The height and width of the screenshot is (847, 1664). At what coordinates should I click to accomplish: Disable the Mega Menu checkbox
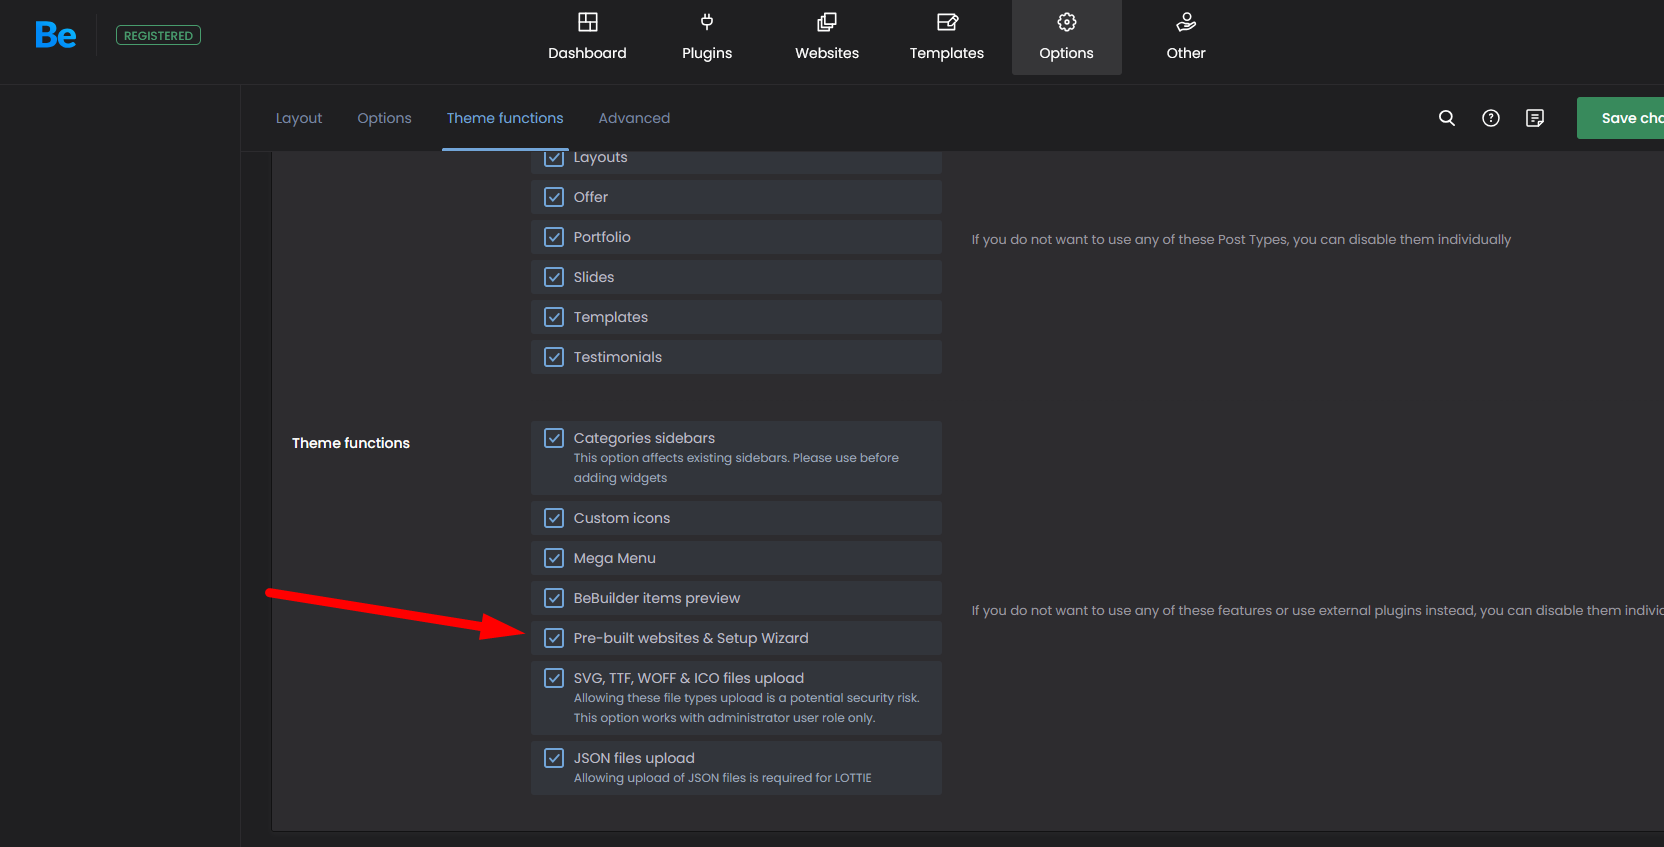coord(554,558)
